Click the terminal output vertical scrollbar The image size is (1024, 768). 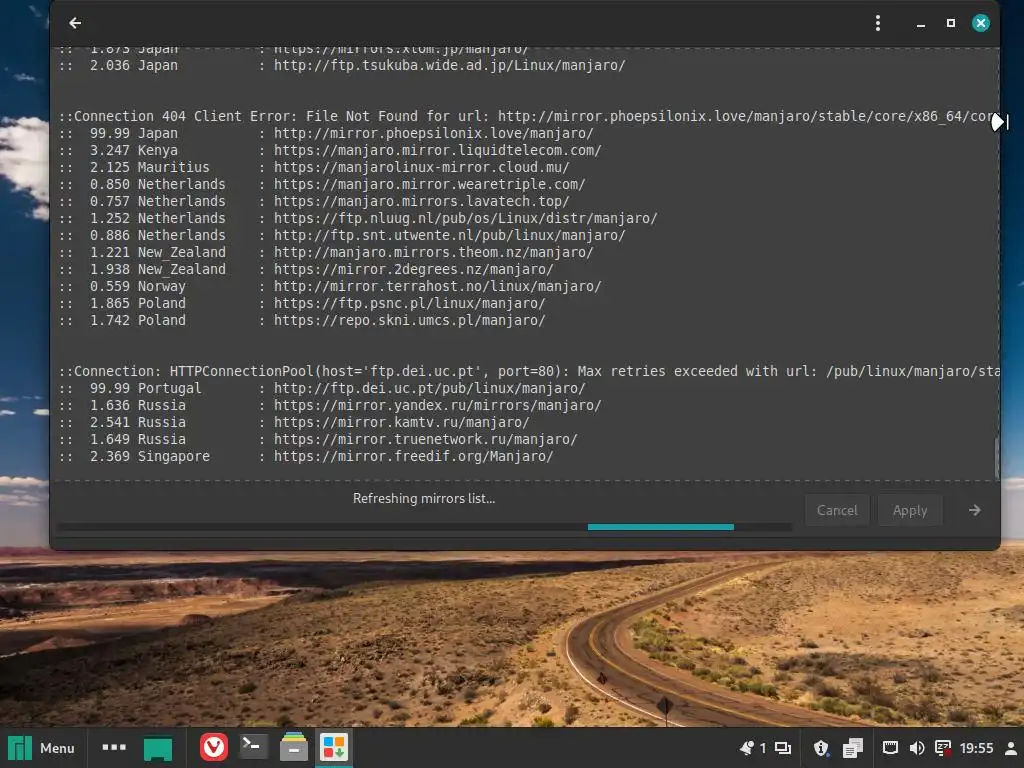click(996, 457)
